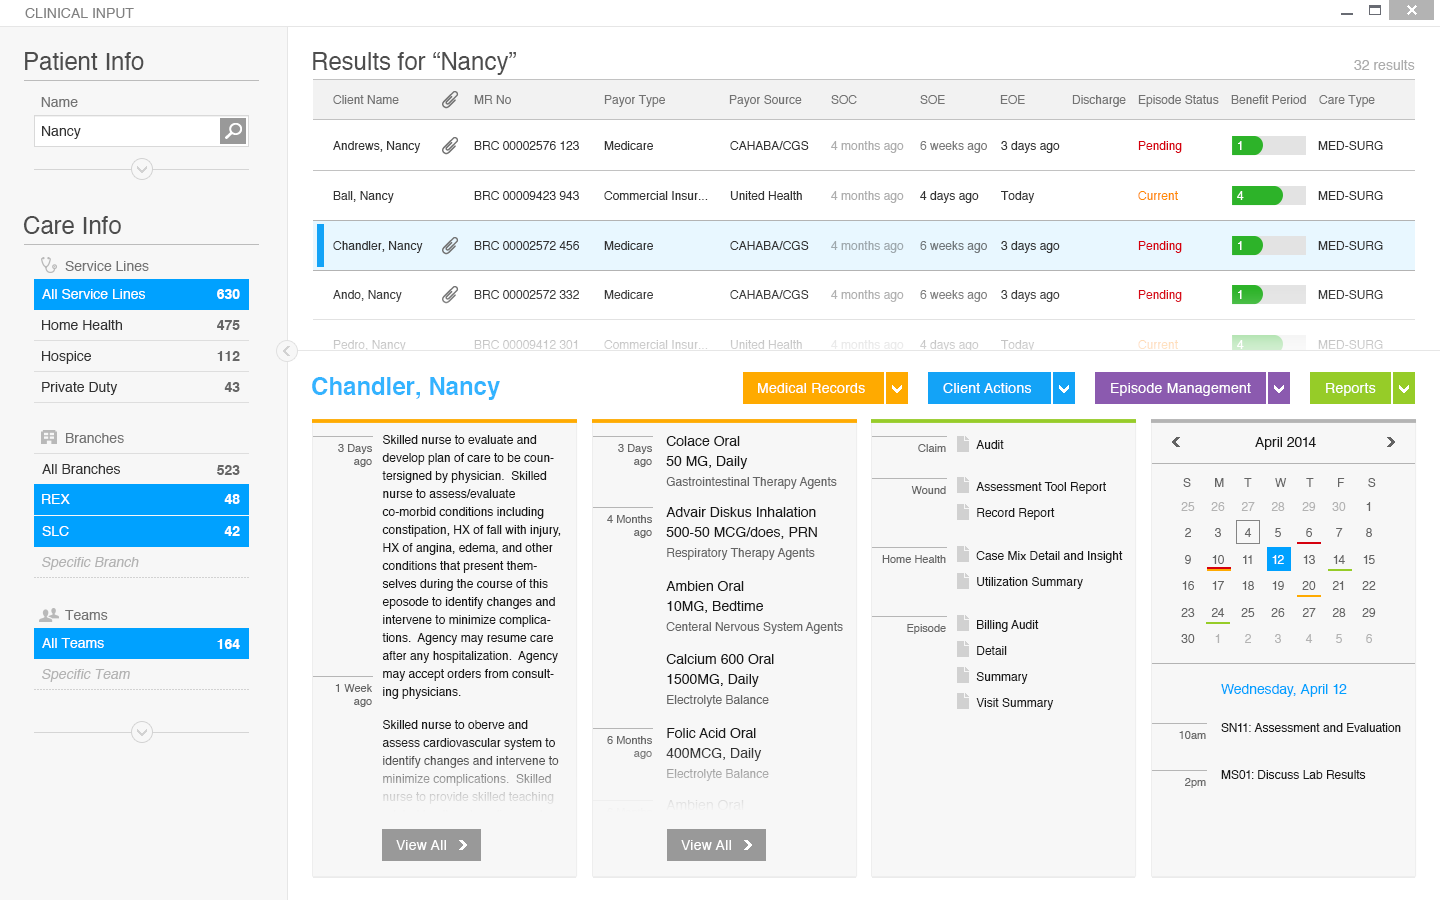Go to the previous calendar month
The width and height of the screenshot is (1440, 900).
pos(1176,442)
